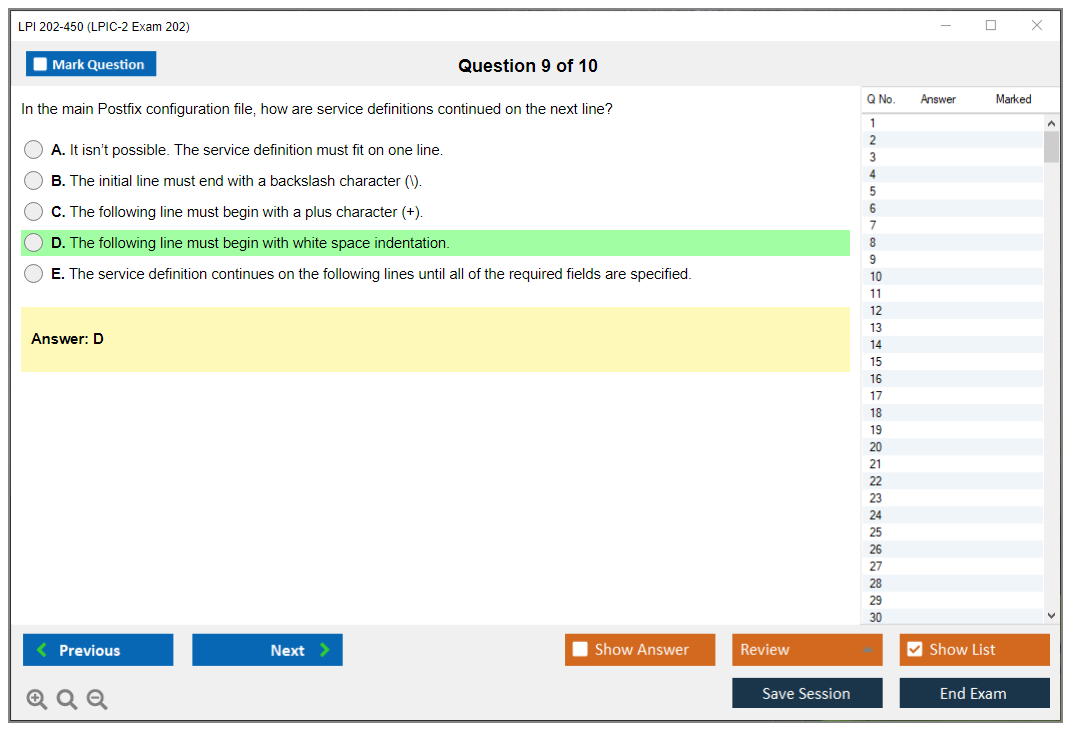The image size is (1075, 735).
Task: Go to the Previous question
Action: pos(98,650)
